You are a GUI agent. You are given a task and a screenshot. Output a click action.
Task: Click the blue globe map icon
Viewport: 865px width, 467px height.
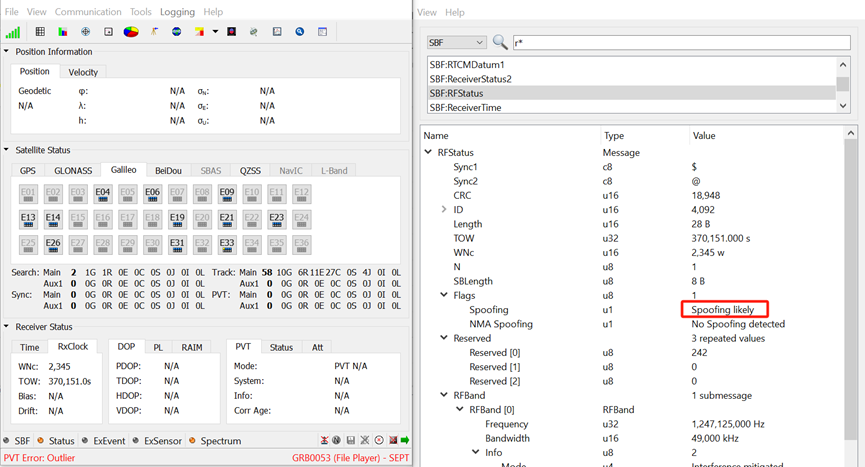tap(177, 32)
